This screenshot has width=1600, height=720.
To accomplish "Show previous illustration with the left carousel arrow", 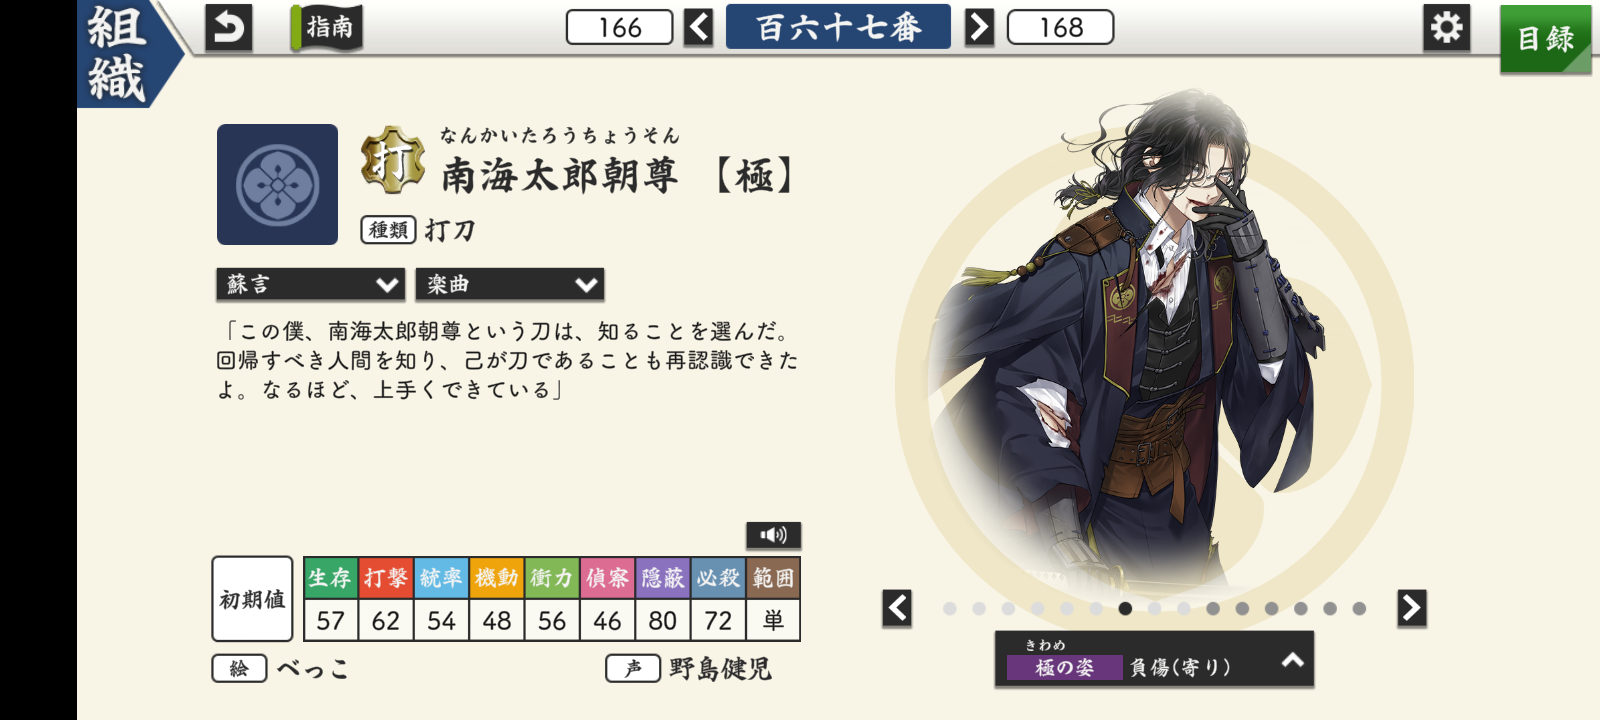I will point(897,608).
